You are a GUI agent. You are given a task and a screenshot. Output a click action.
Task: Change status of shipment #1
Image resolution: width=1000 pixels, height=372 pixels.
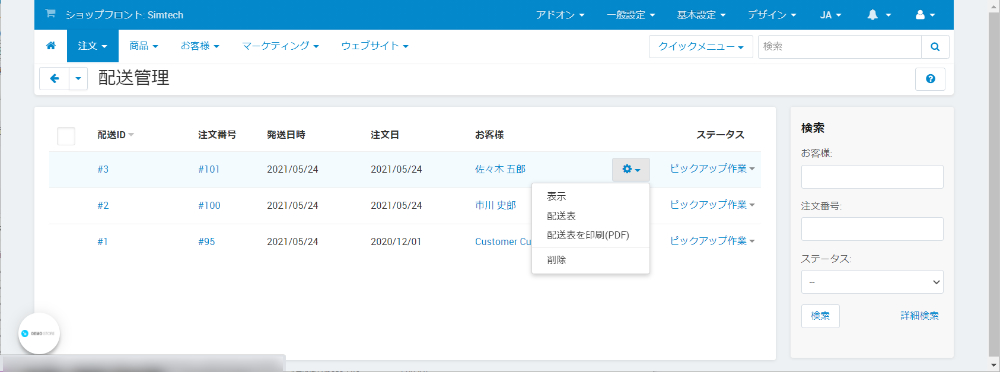[712, 241]
